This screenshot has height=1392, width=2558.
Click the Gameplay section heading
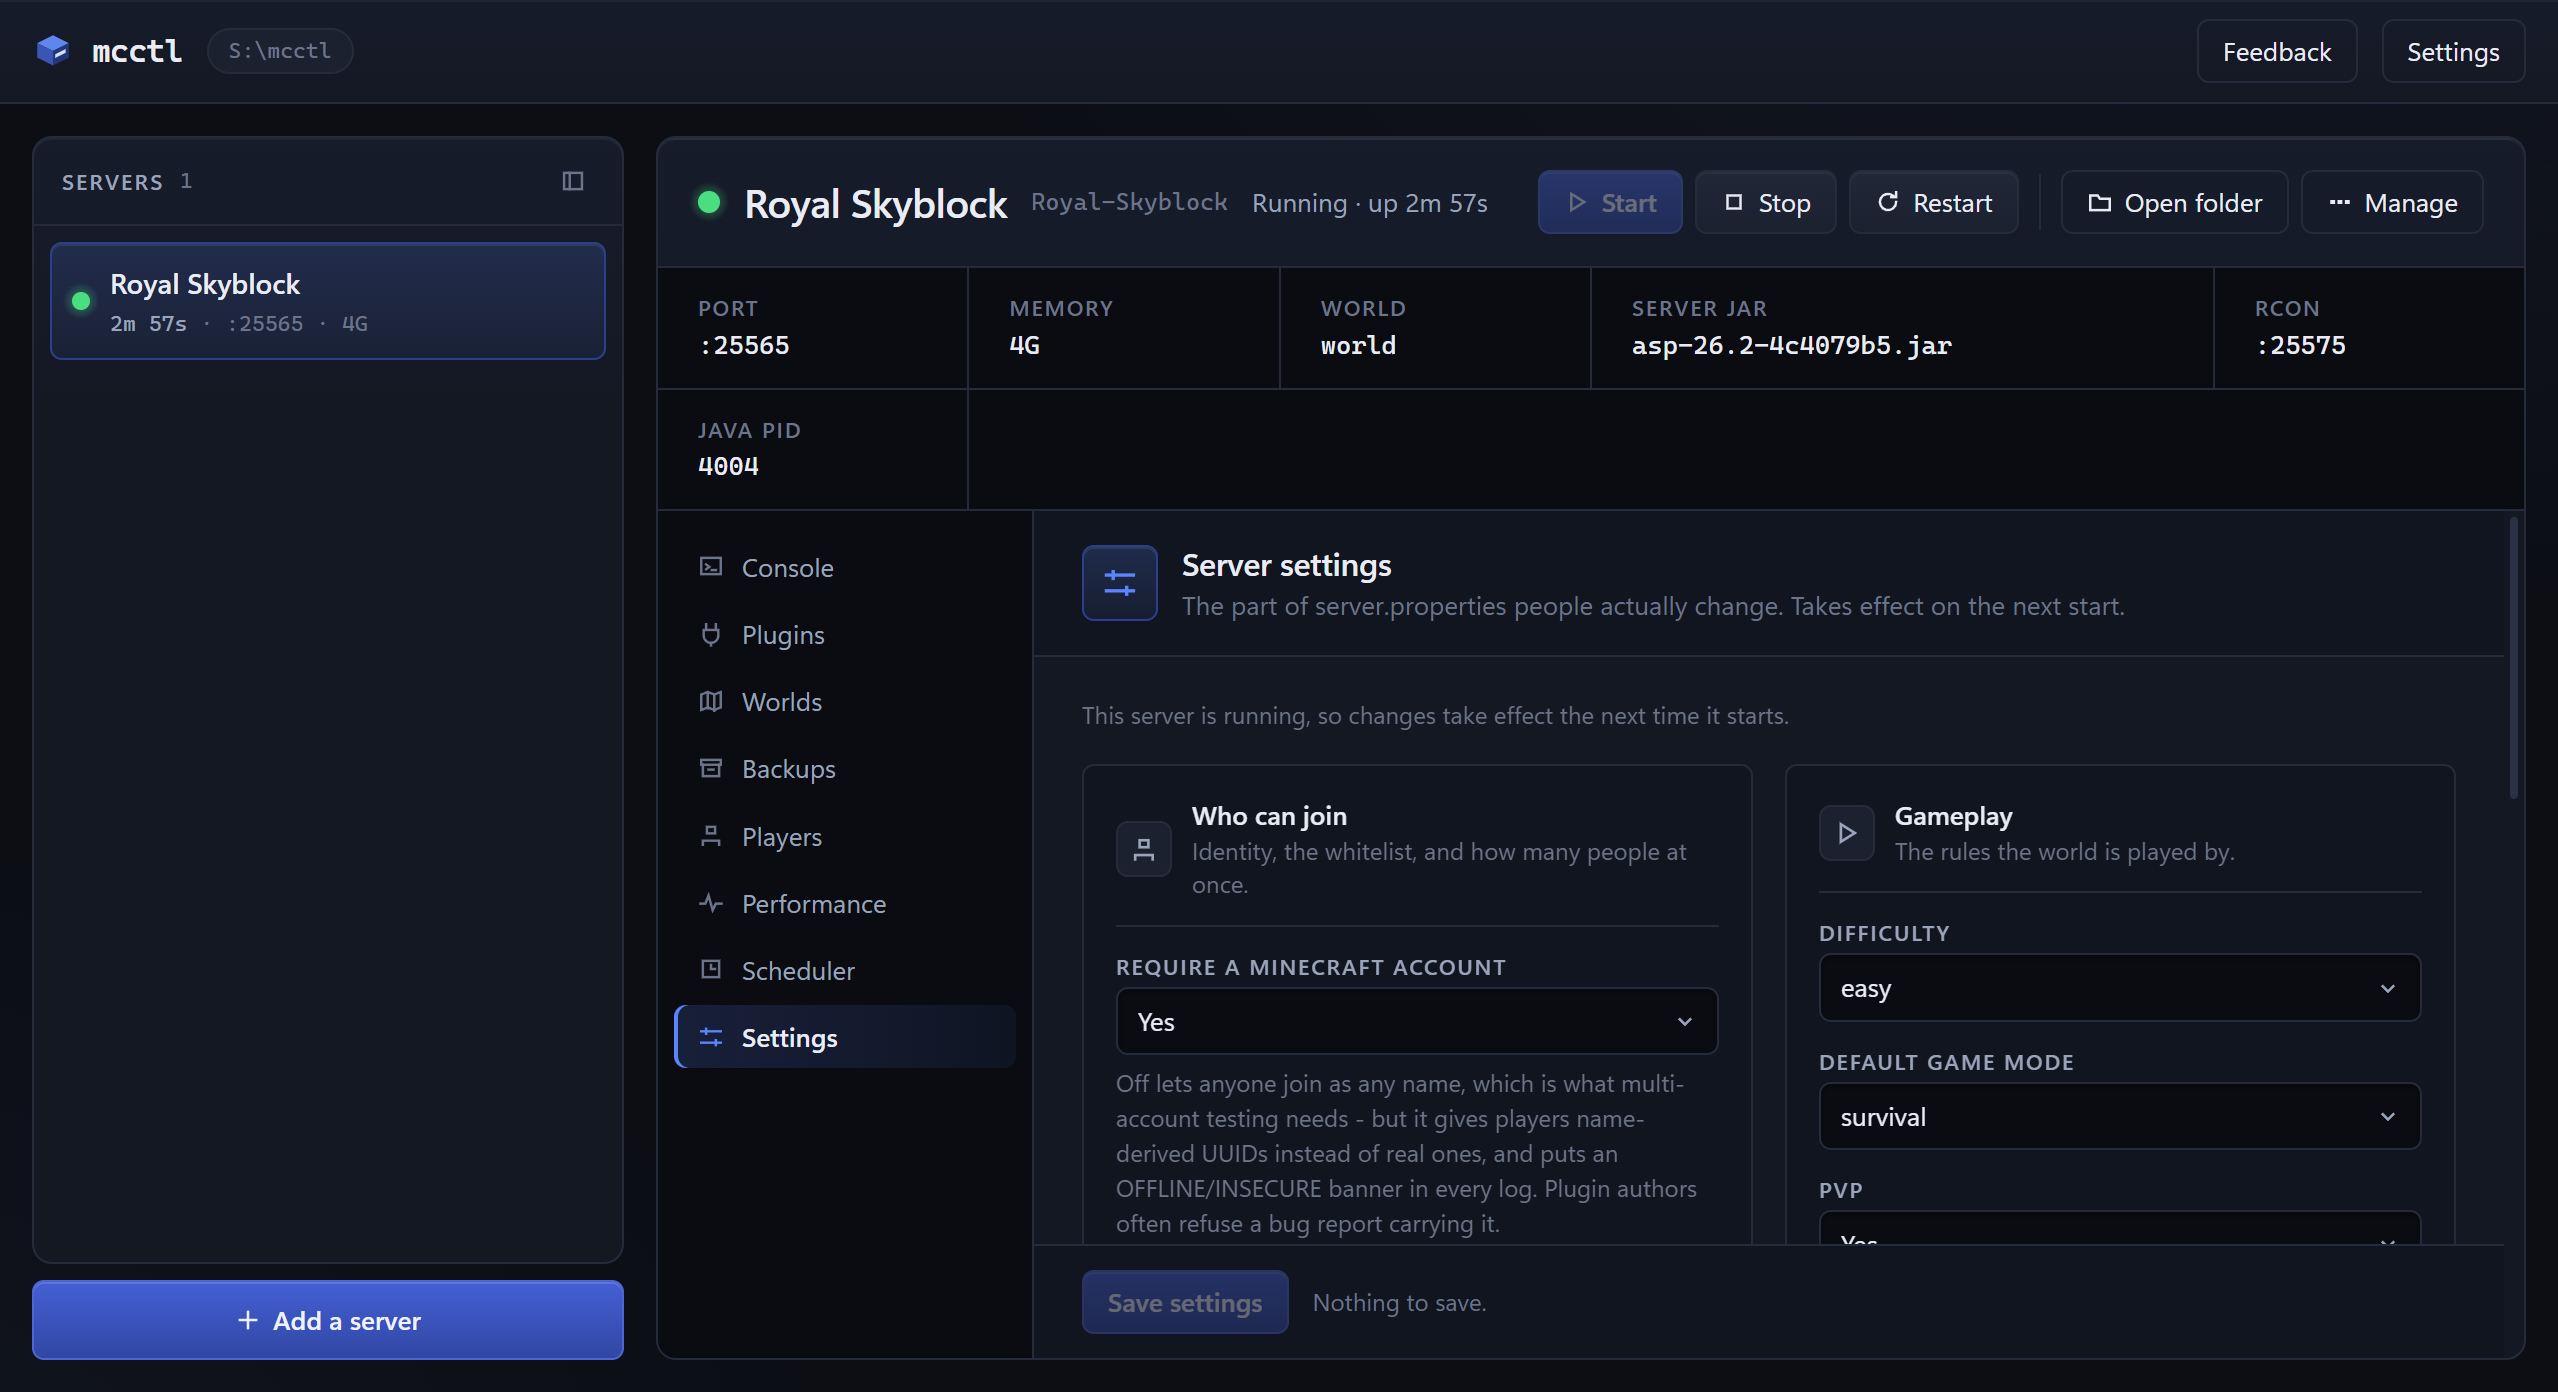tap(1953, 816)
